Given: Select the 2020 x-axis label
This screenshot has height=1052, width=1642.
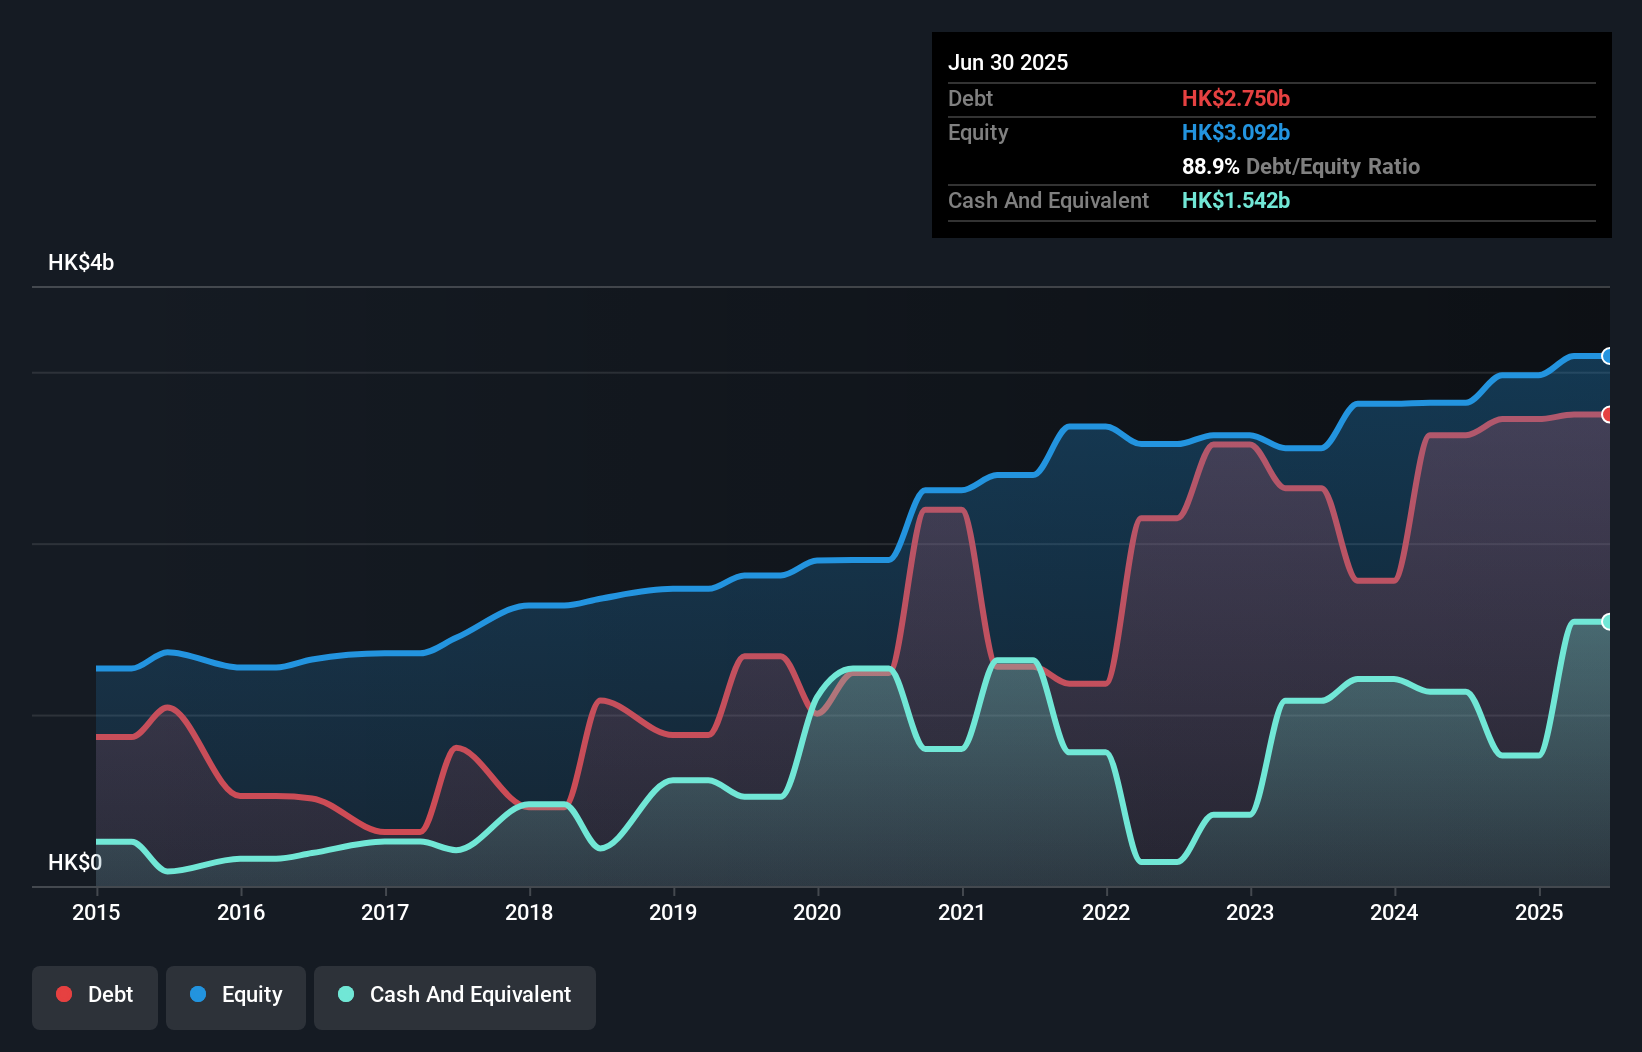Looking at the screenshot, I should pos(817,912).
